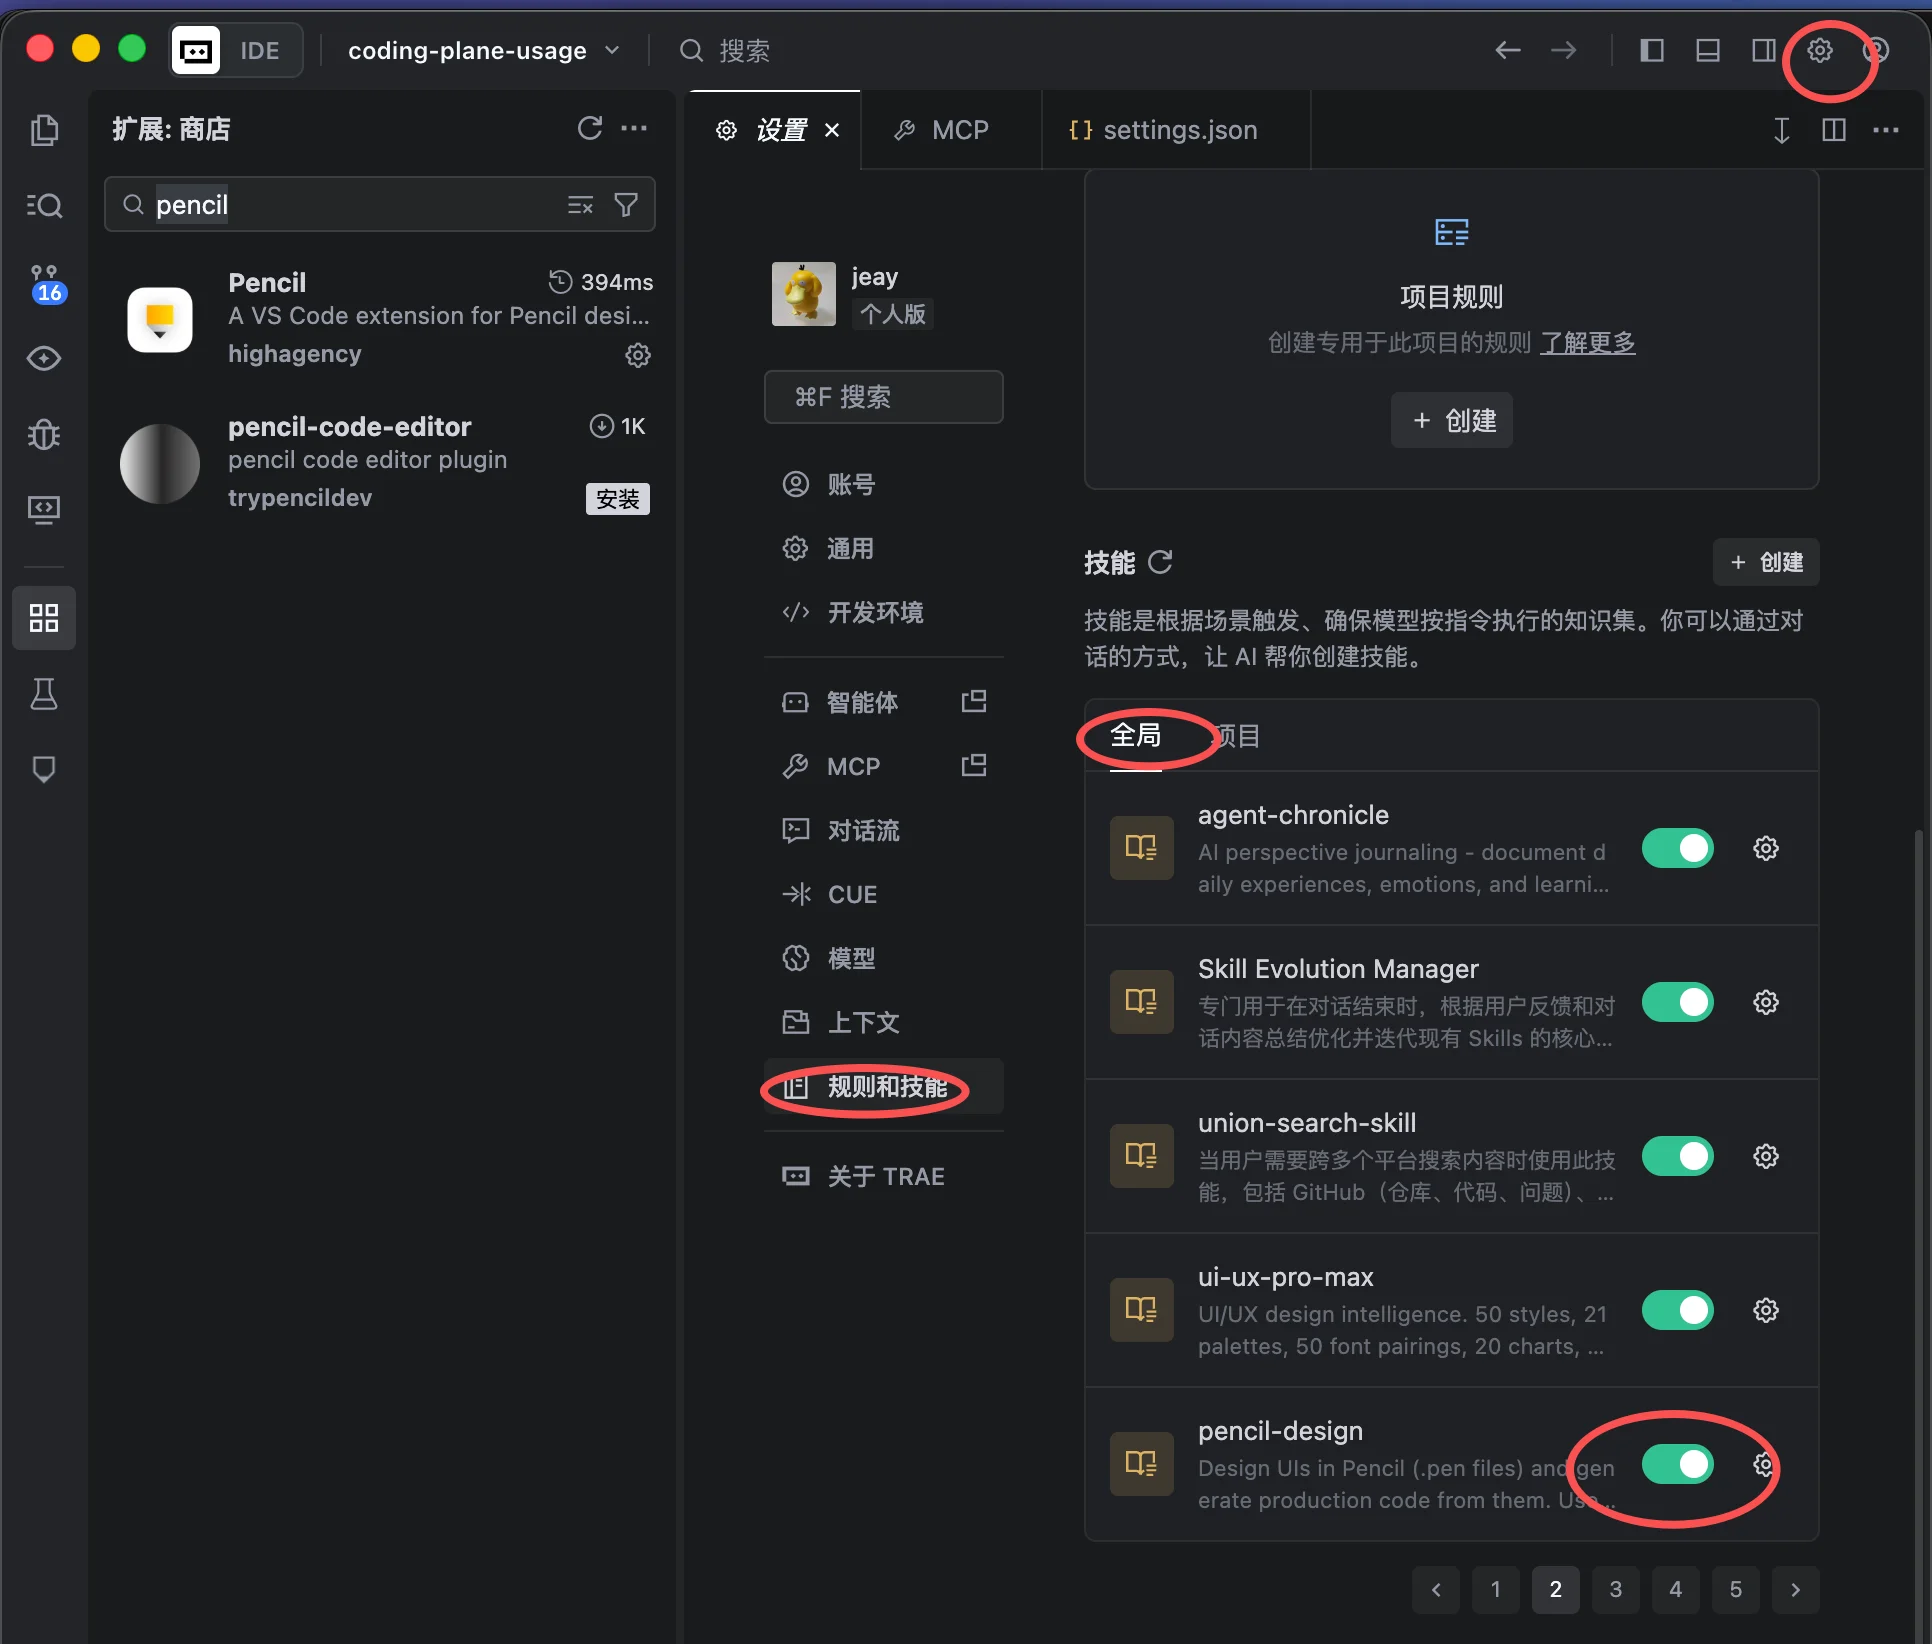Open Source Control showing 16 changes
The image size is (1932, 1644).
45,283
